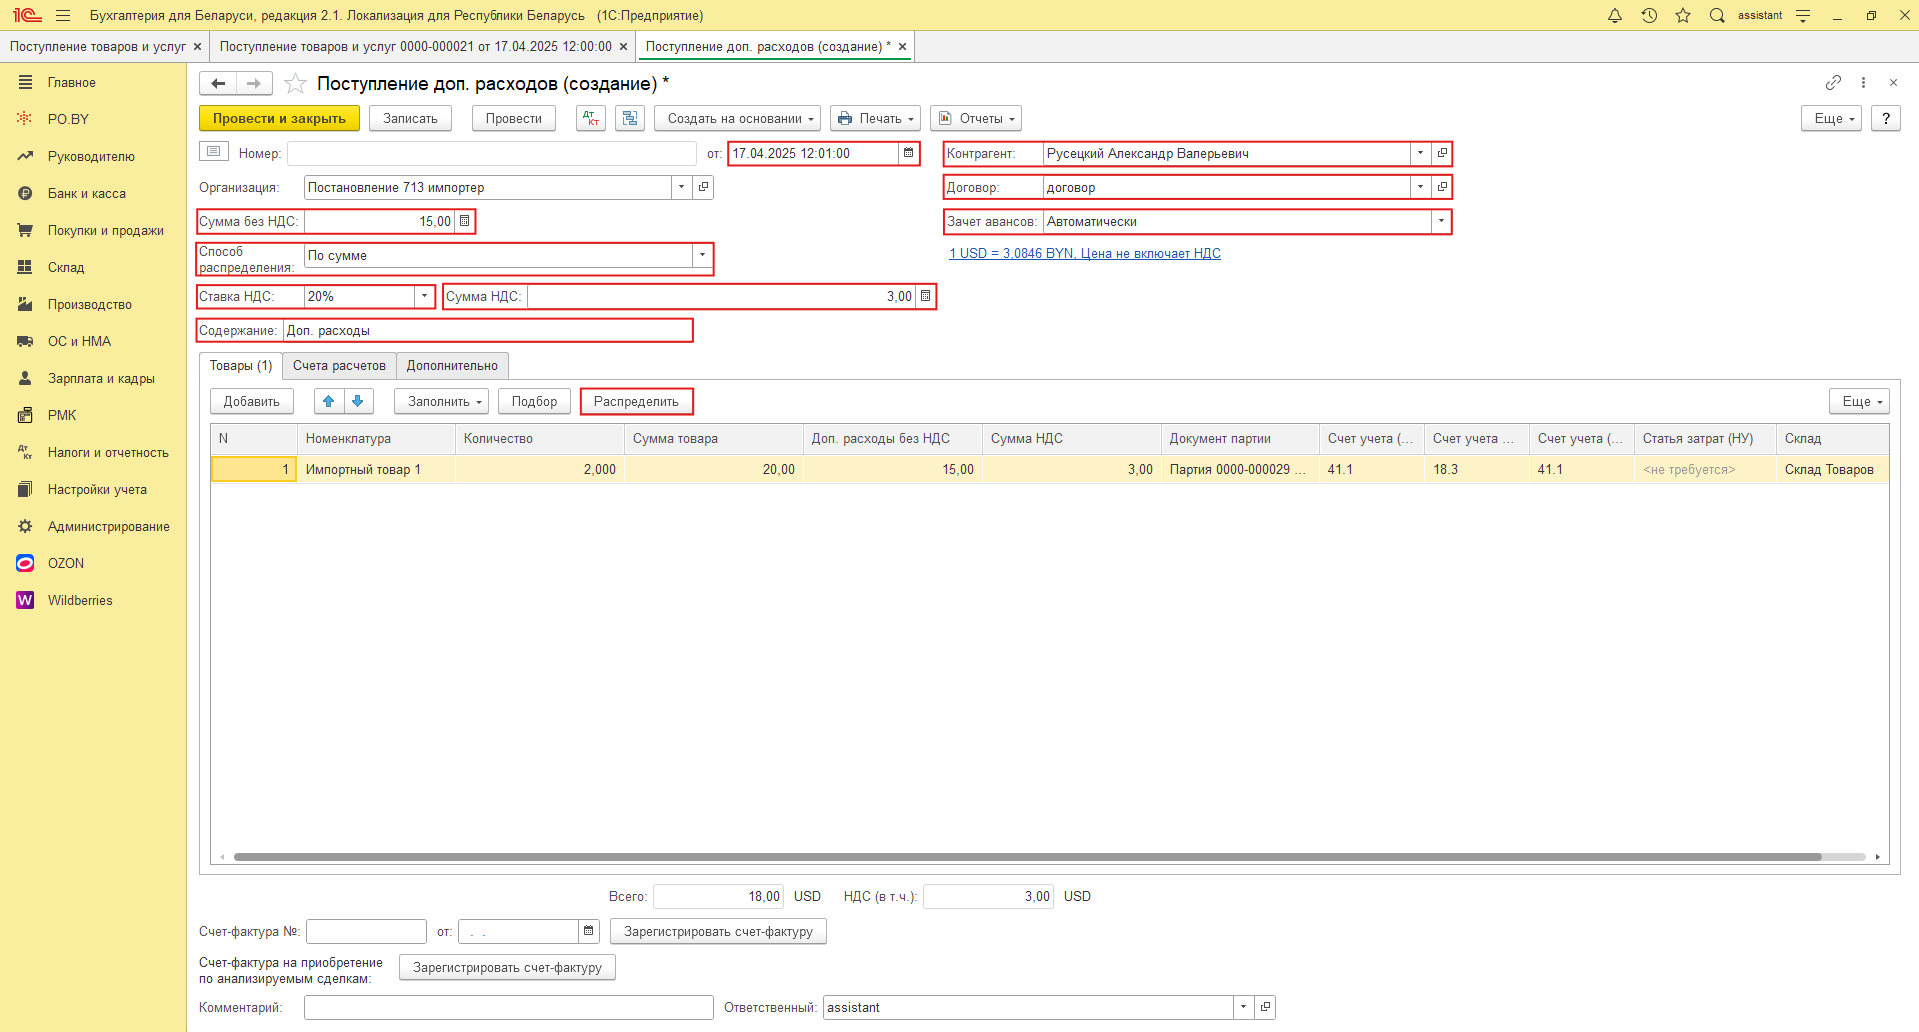
Task: Click the move row down arrow
Action: pos(358,401)
